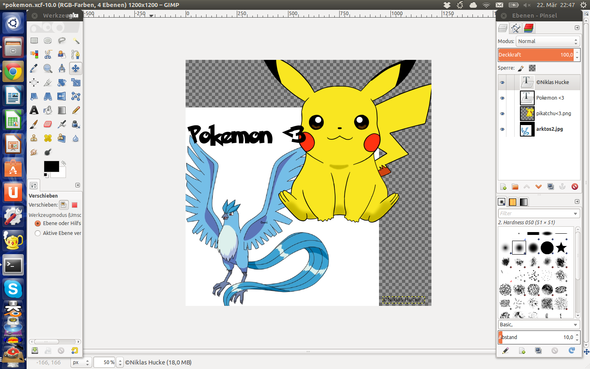Screen dimensions: 590x369
Task: Select the Rectangle Select tool
Action: pos(34,41)
